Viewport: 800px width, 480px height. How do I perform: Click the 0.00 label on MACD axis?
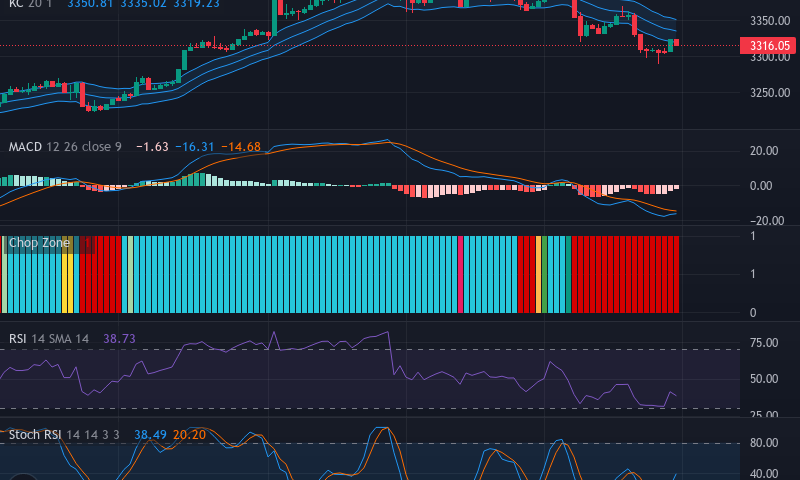761,186
